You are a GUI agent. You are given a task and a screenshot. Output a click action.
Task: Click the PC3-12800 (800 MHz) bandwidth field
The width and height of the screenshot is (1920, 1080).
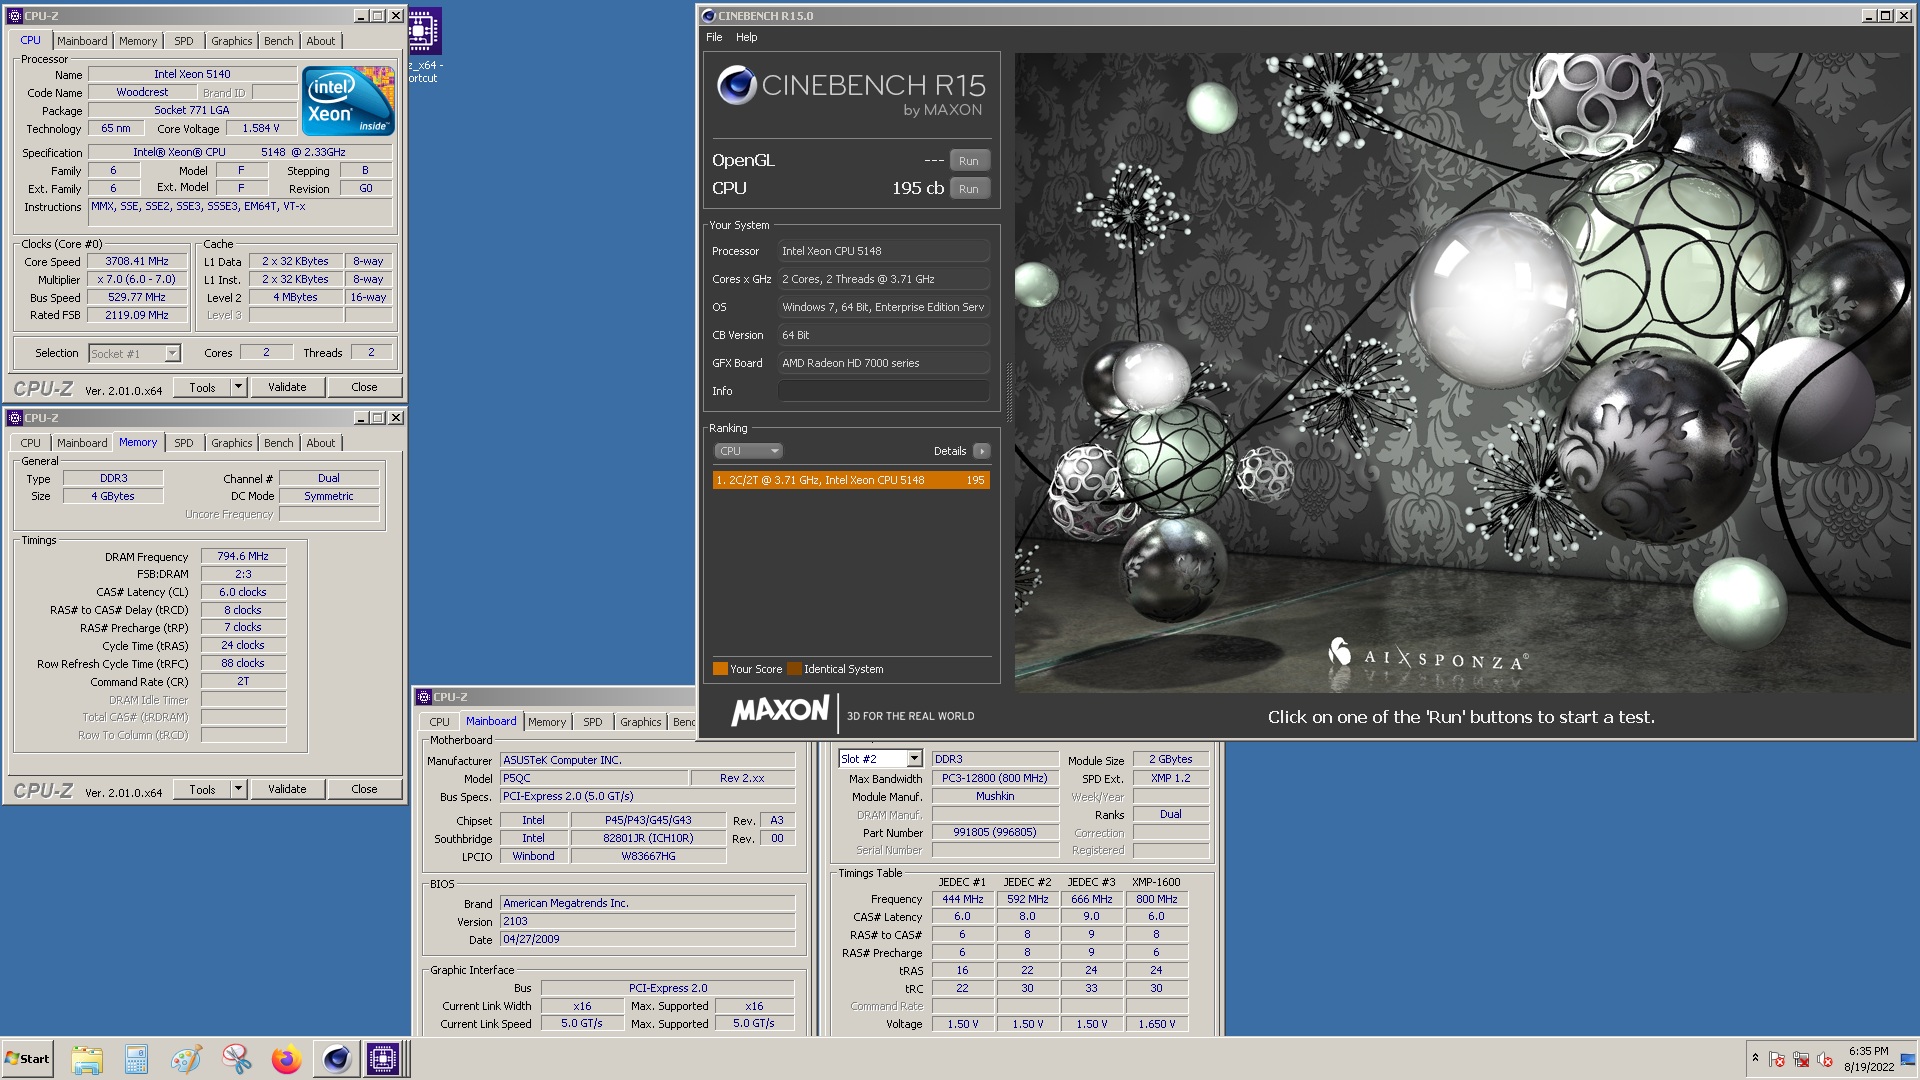click(x=995, y=778)
